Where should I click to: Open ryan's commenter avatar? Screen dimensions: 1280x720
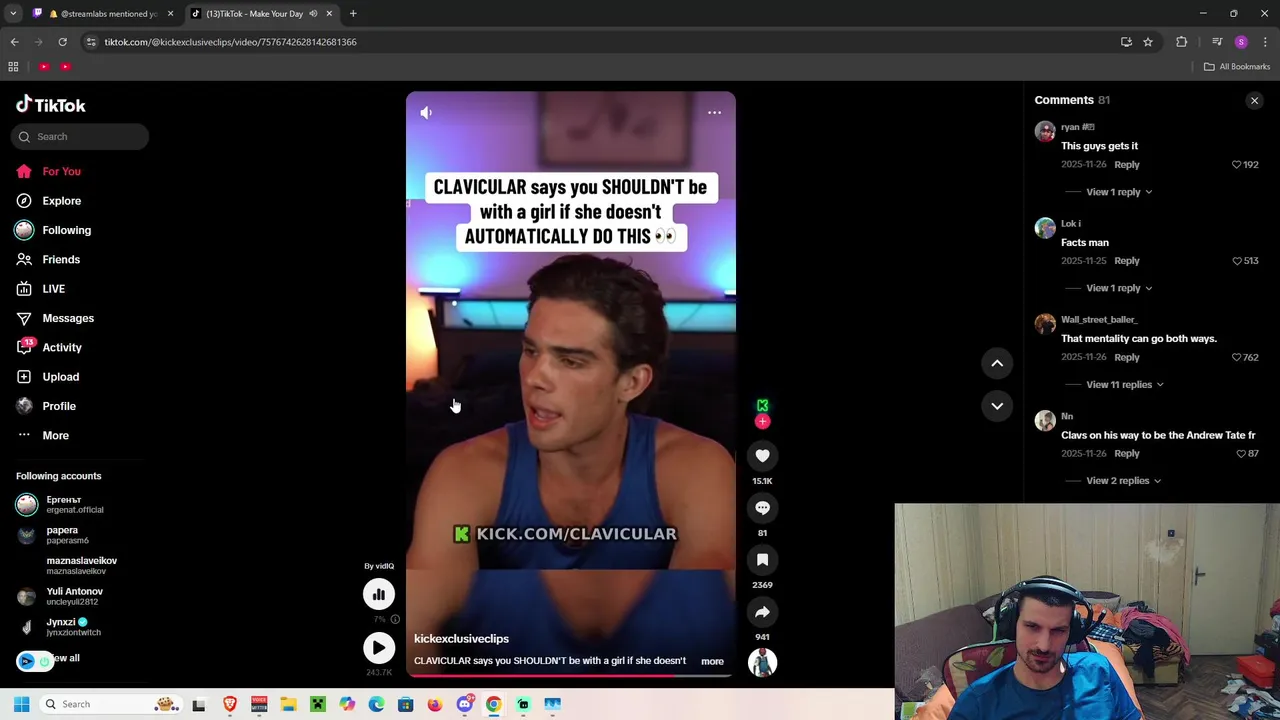(x=1045, y=132)
